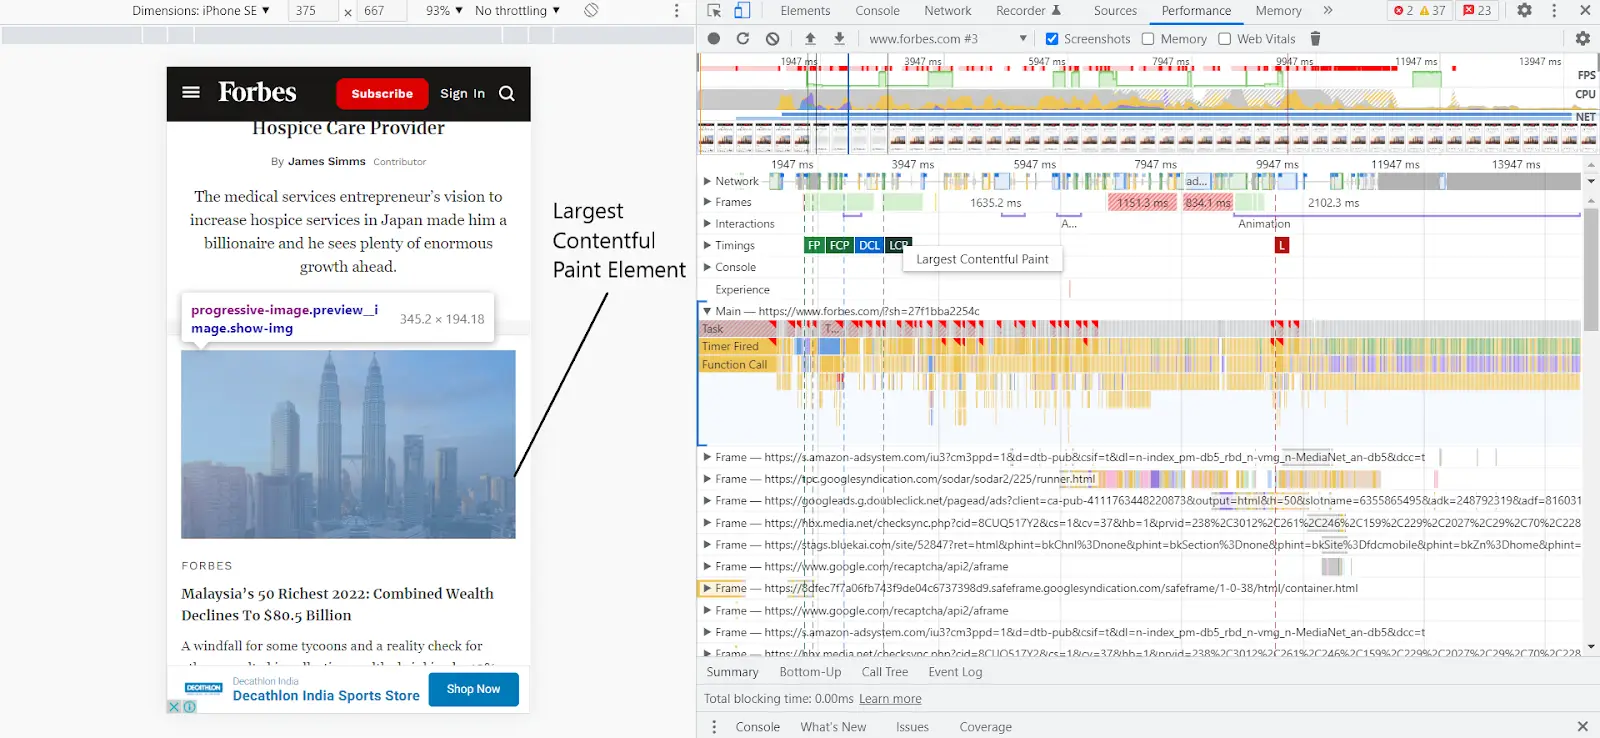Click the Learn more link

[x=890, y=699]
